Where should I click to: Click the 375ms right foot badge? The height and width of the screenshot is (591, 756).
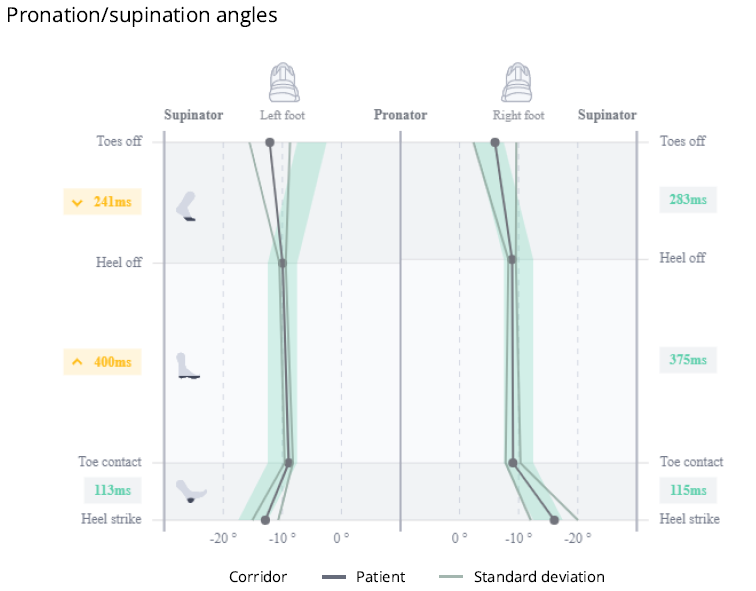tap(688, 360)
